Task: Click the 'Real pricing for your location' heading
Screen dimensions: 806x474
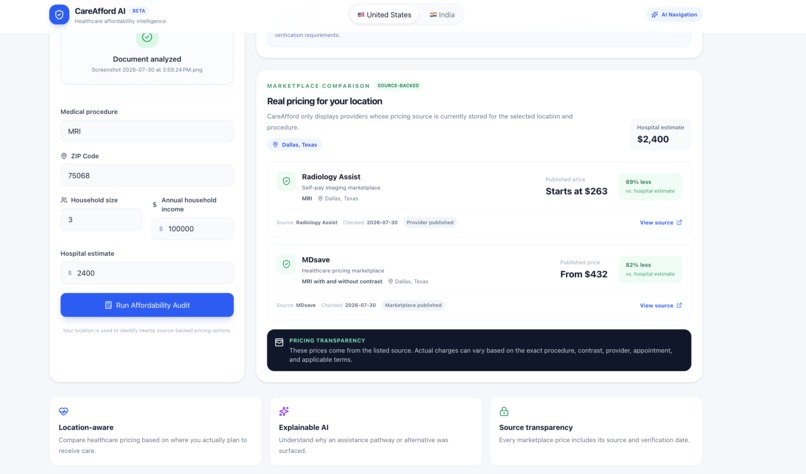Action: [x=324, y=101]
